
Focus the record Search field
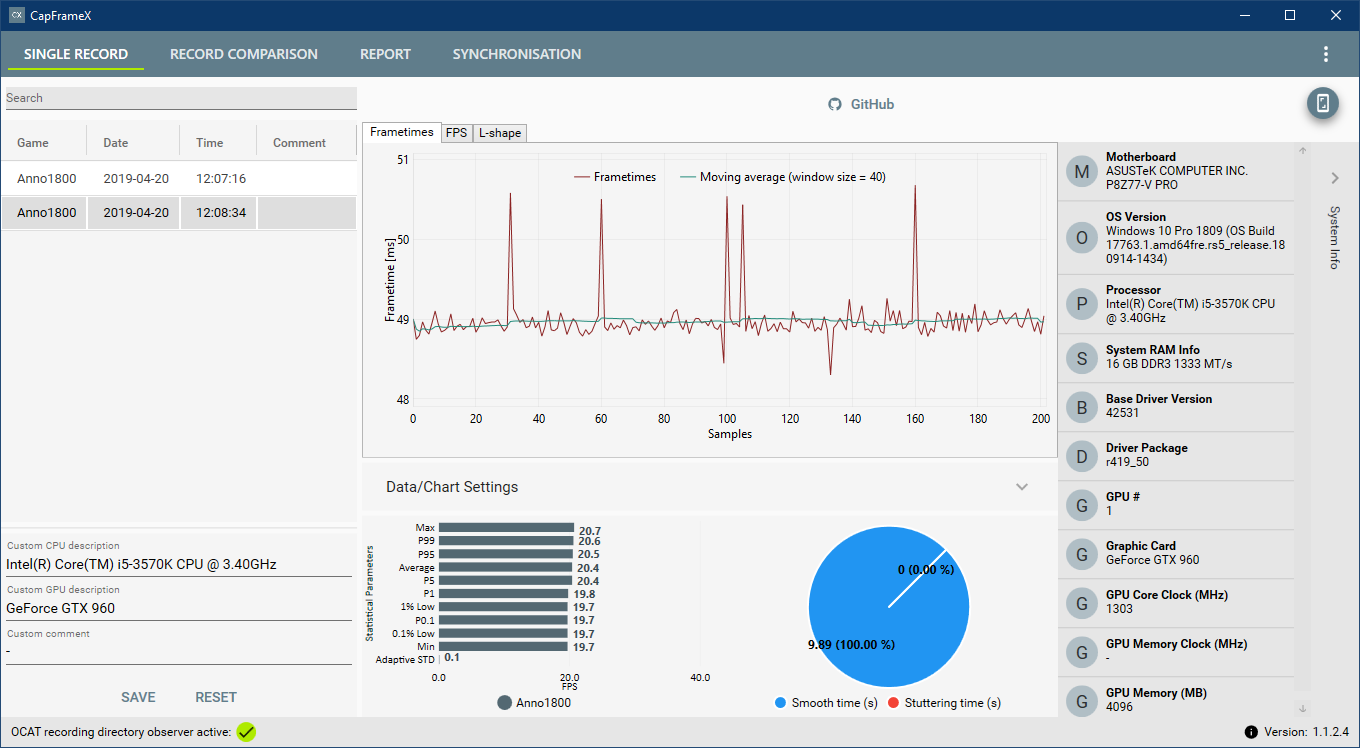pos(181,98)
